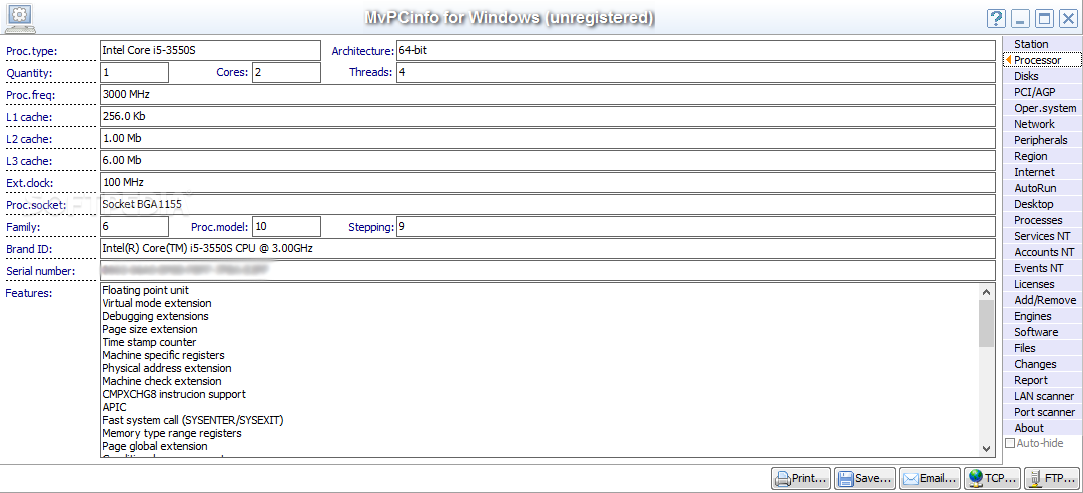Click the Stepping field showing 9

click(696, 226)
